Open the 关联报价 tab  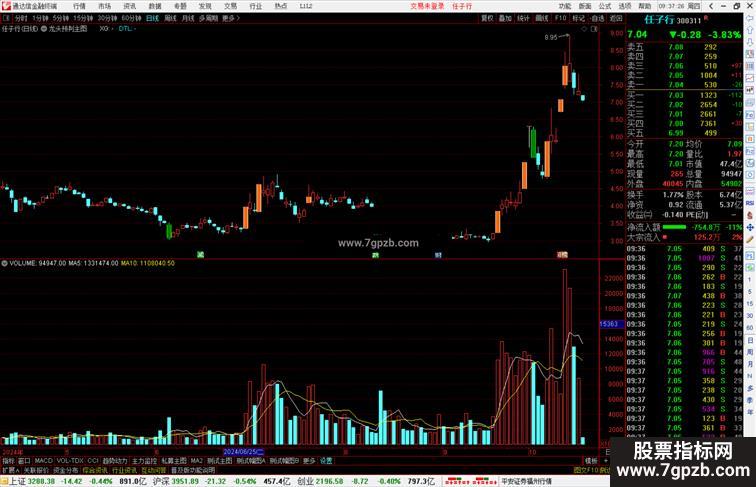[x=36, y=470]
